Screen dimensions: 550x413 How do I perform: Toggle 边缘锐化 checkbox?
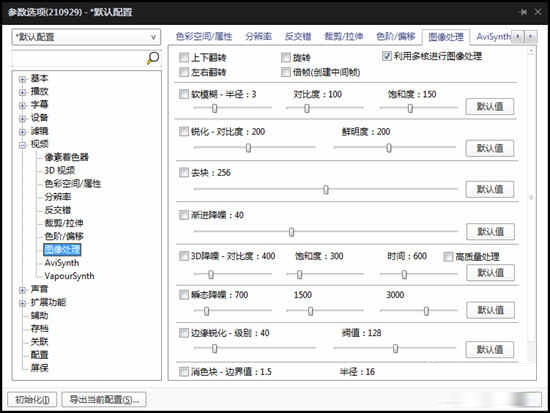pos(184,333)
